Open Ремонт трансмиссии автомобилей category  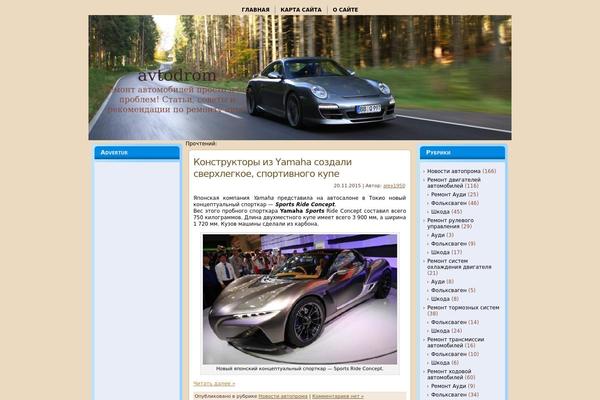pyautogui.click(x=455, y=342)
